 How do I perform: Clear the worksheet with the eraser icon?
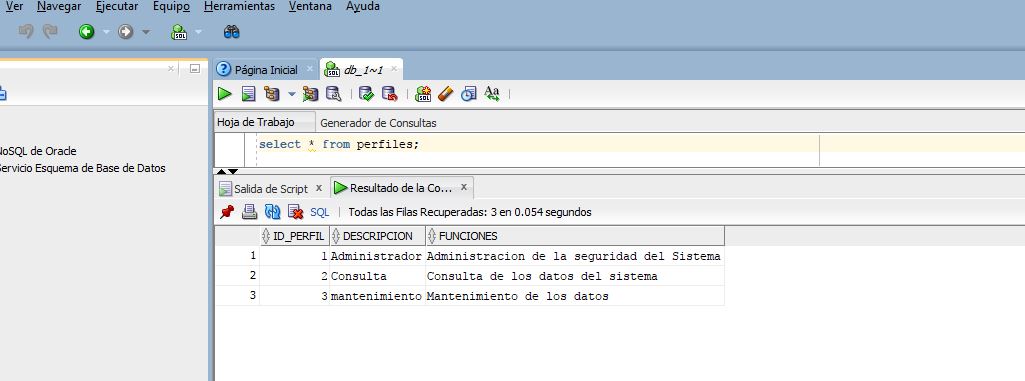click(445, 94)
